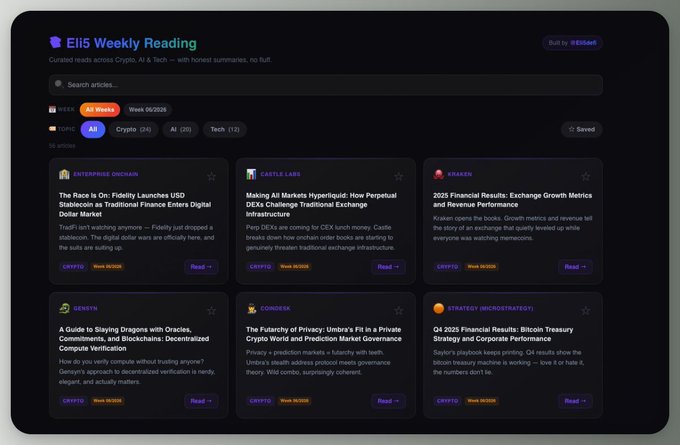Click the Castle Labs source label

(x=280, y=174)
